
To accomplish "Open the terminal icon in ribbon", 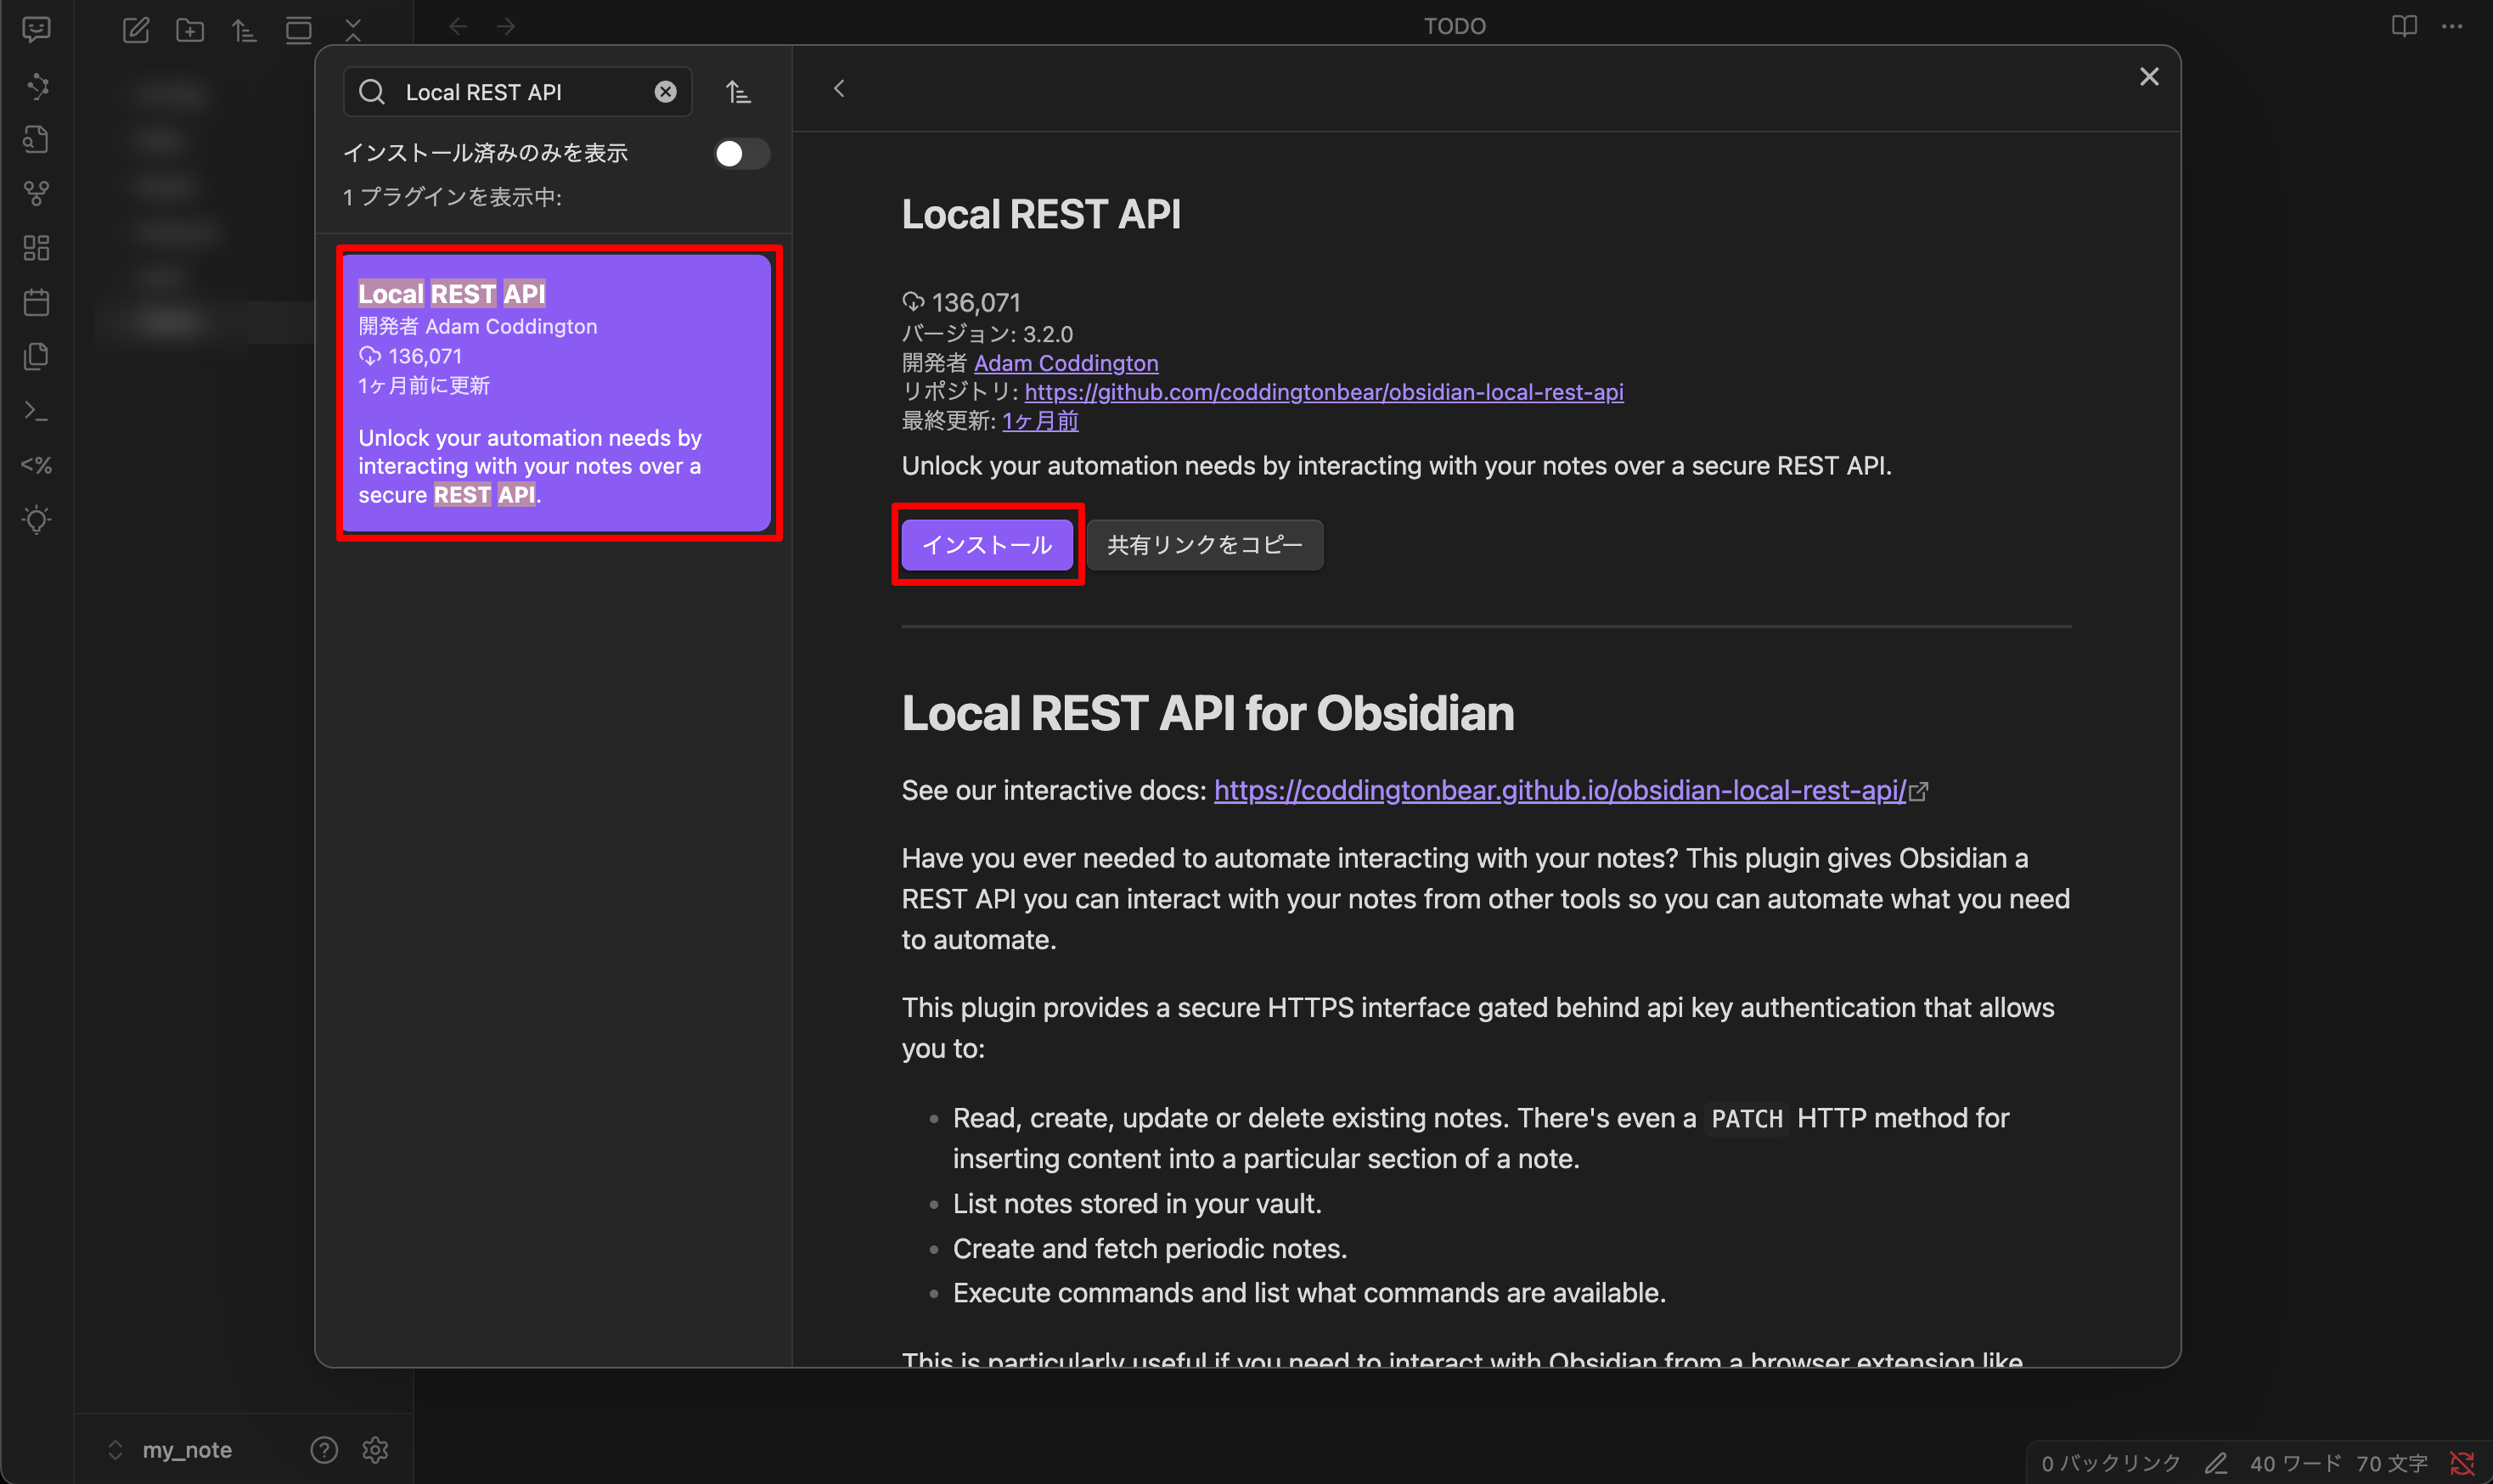I will [37, 411].
